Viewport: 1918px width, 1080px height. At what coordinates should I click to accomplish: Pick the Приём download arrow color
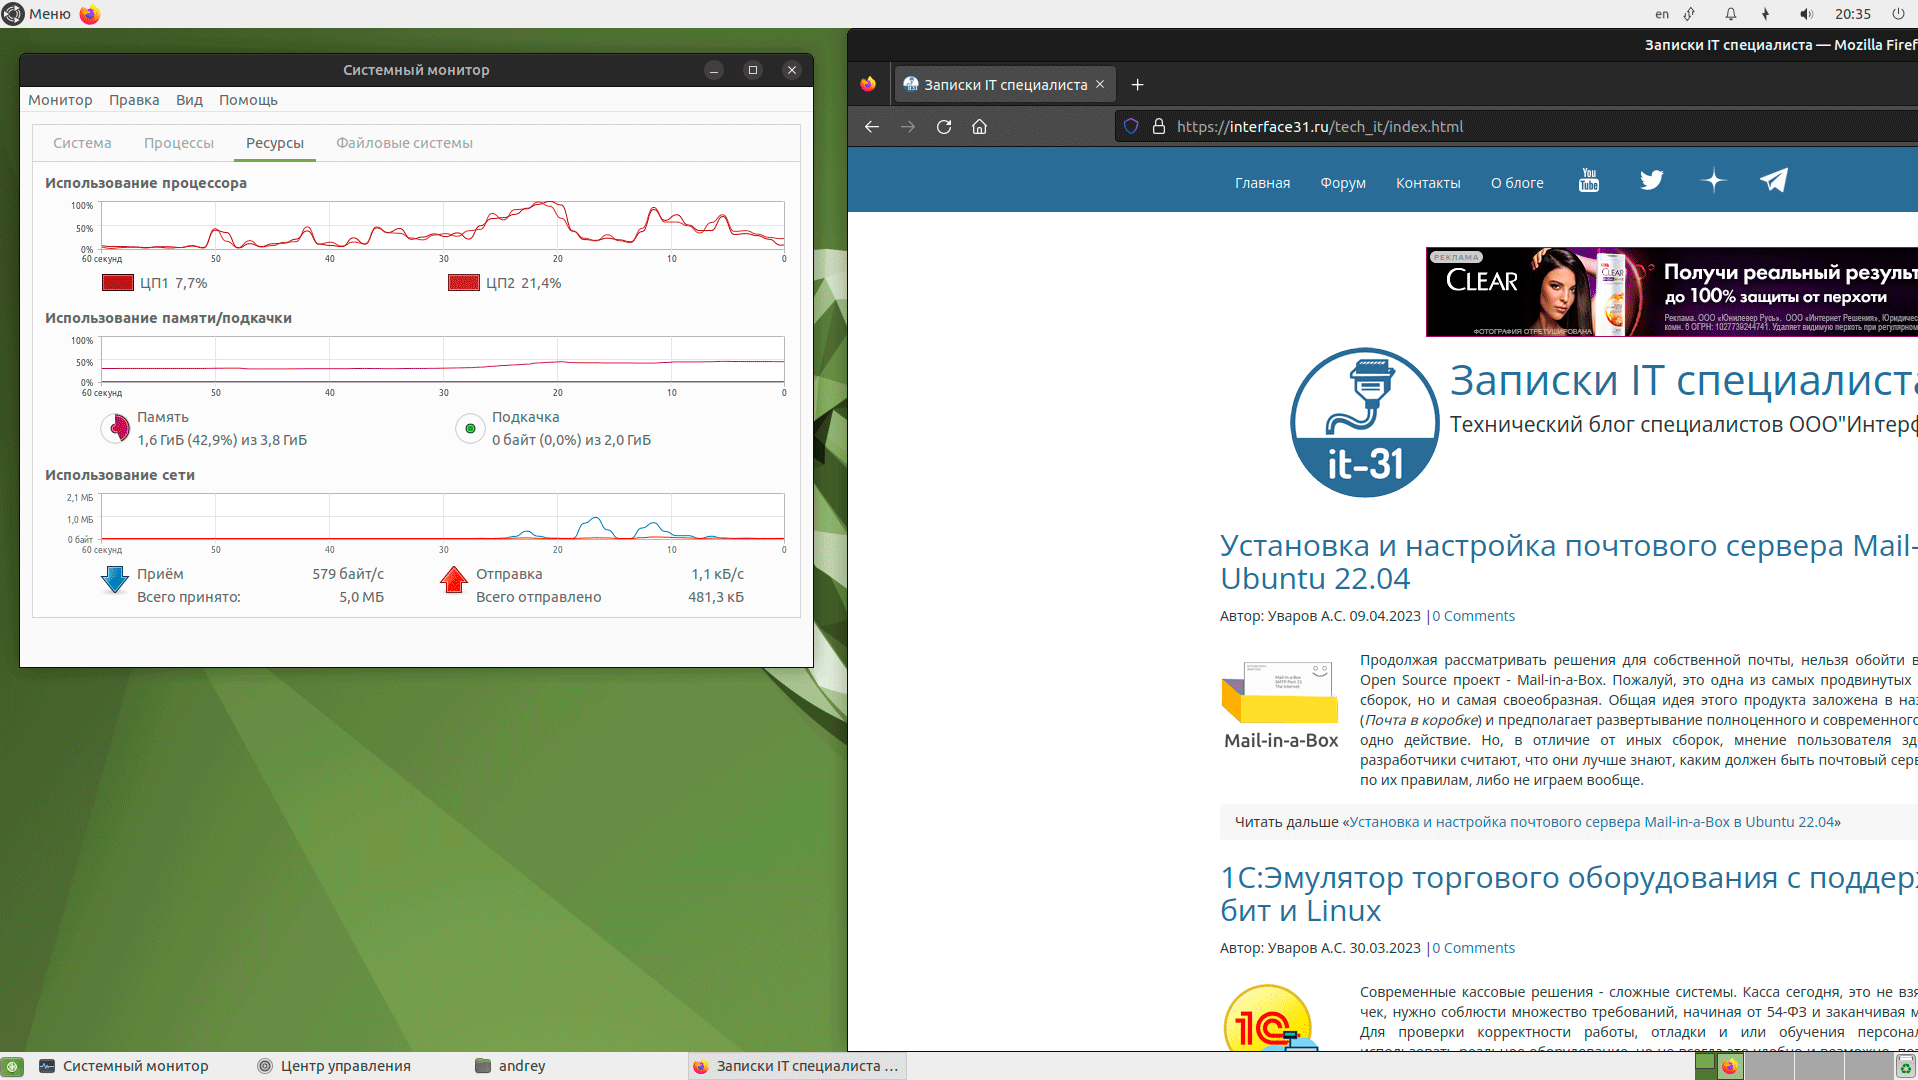(x=115, y=580)
